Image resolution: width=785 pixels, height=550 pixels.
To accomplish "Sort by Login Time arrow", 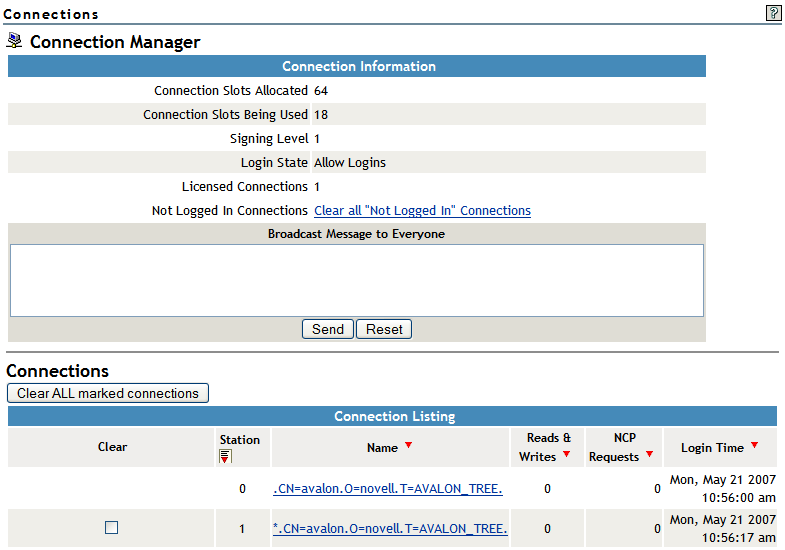I will click(754, 445).
